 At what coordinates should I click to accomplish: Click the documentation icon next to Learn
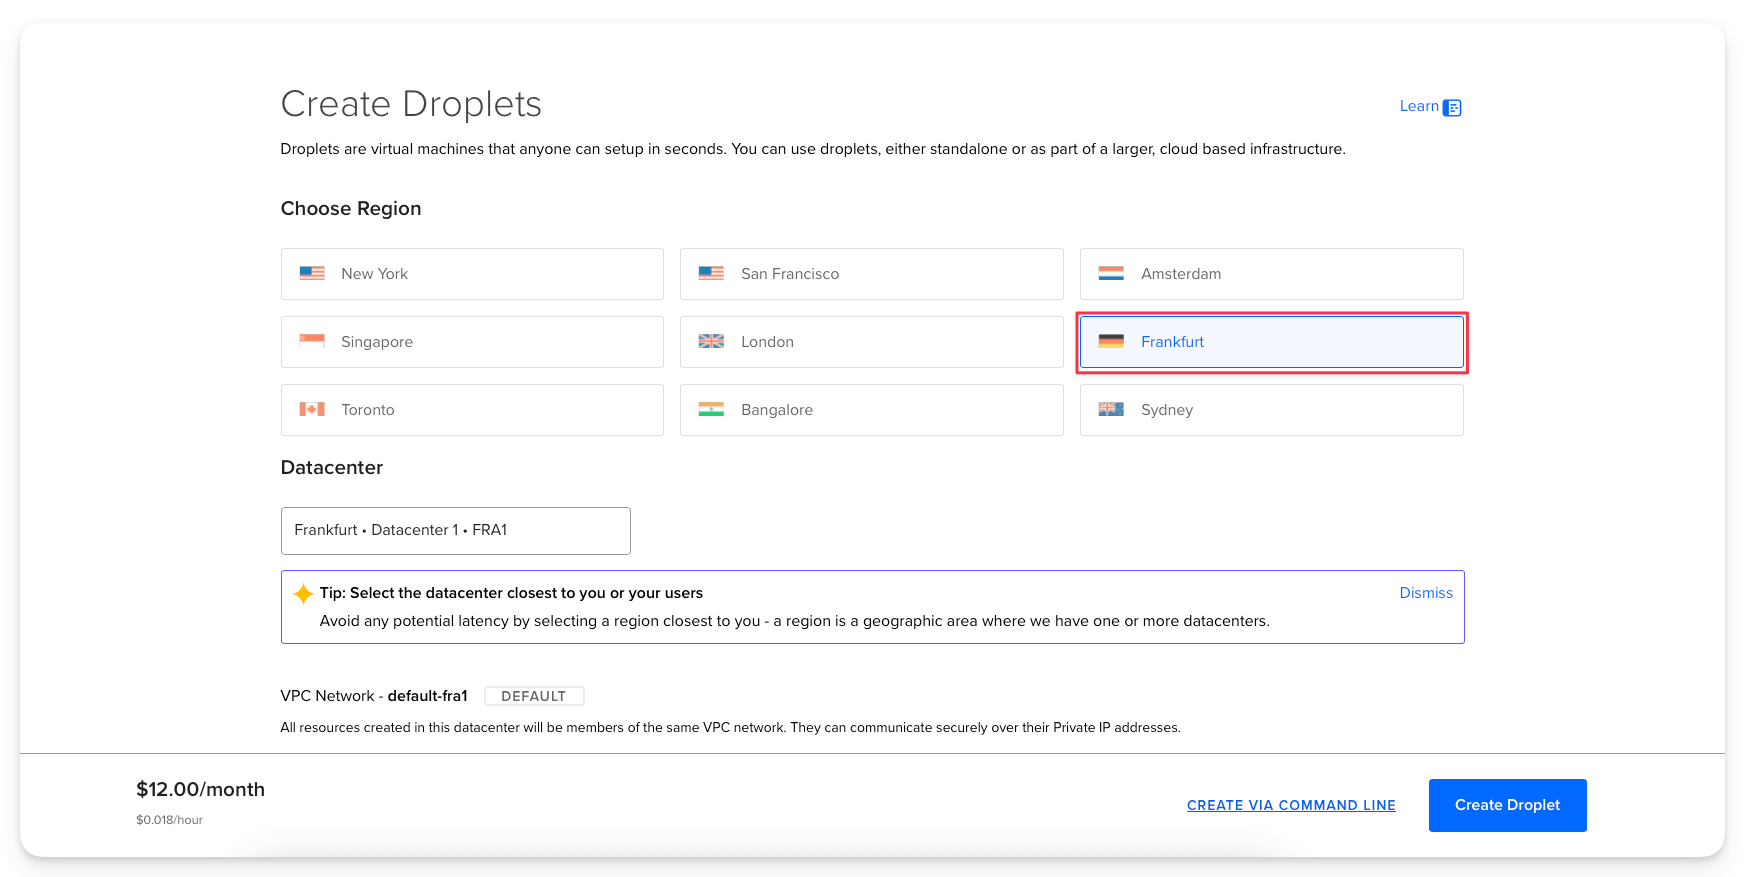tap(1452, 107)
